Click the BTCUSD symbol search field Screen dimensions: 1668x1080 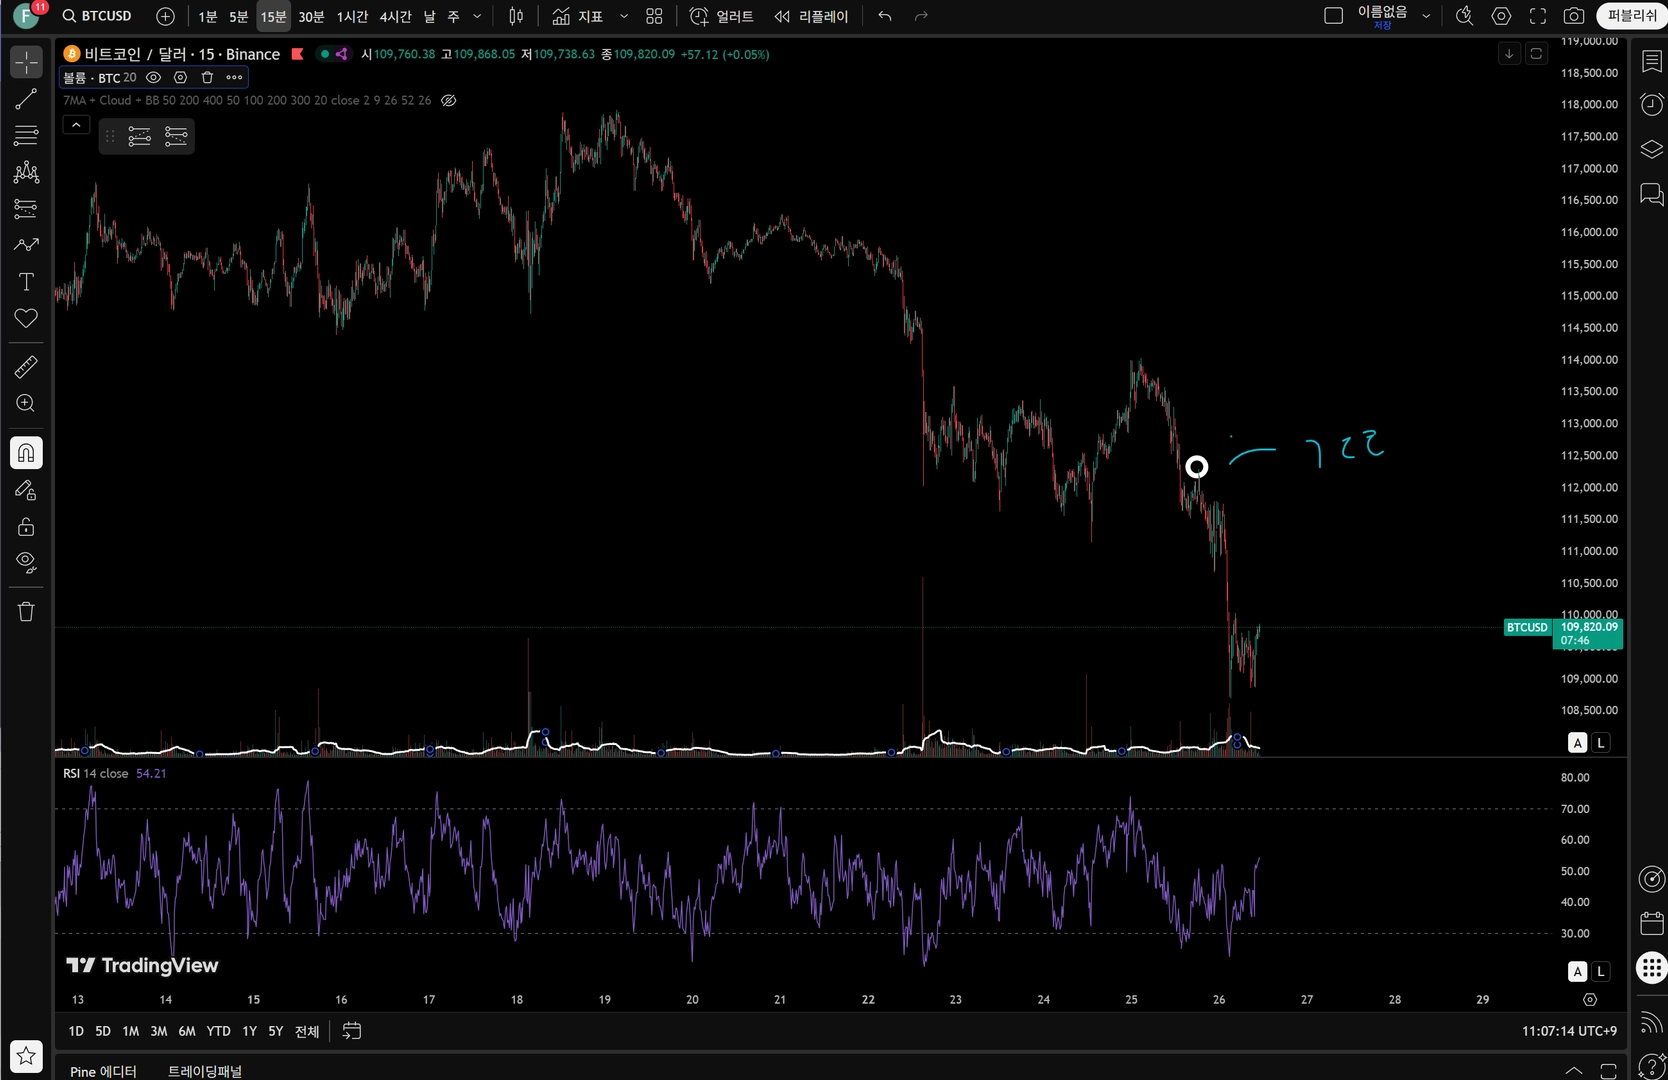coord(97,16)
